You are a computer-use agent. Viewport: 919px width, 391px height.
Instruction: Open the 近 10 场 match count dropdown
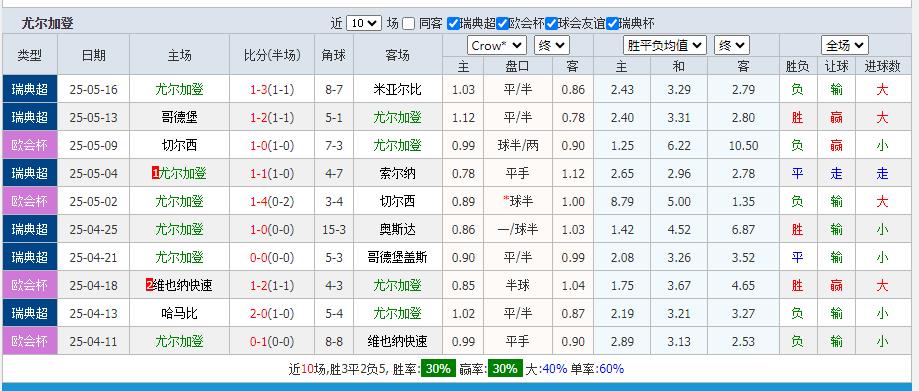[x=363, y=23]
